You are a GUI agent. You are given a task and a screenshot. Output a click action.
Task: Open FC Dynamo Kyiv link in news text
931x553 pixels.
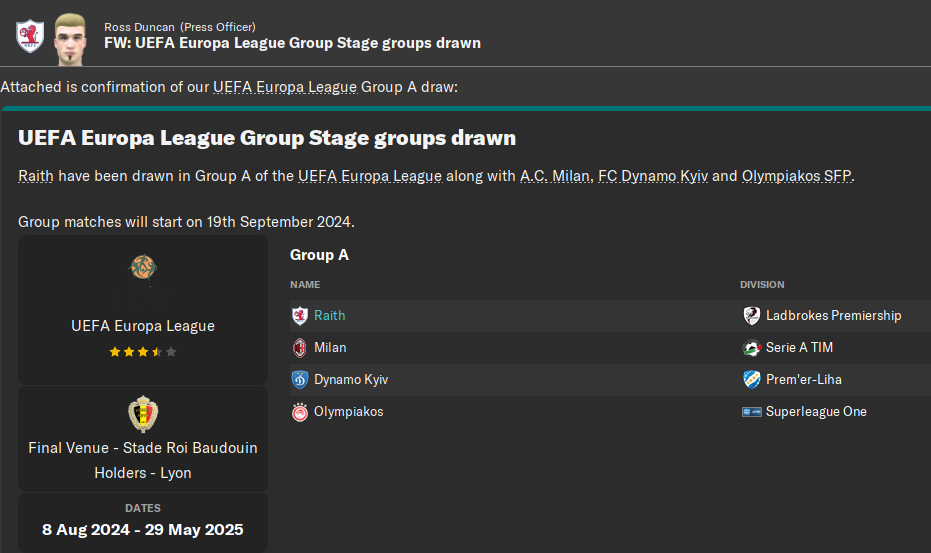[x=653, y=176]
